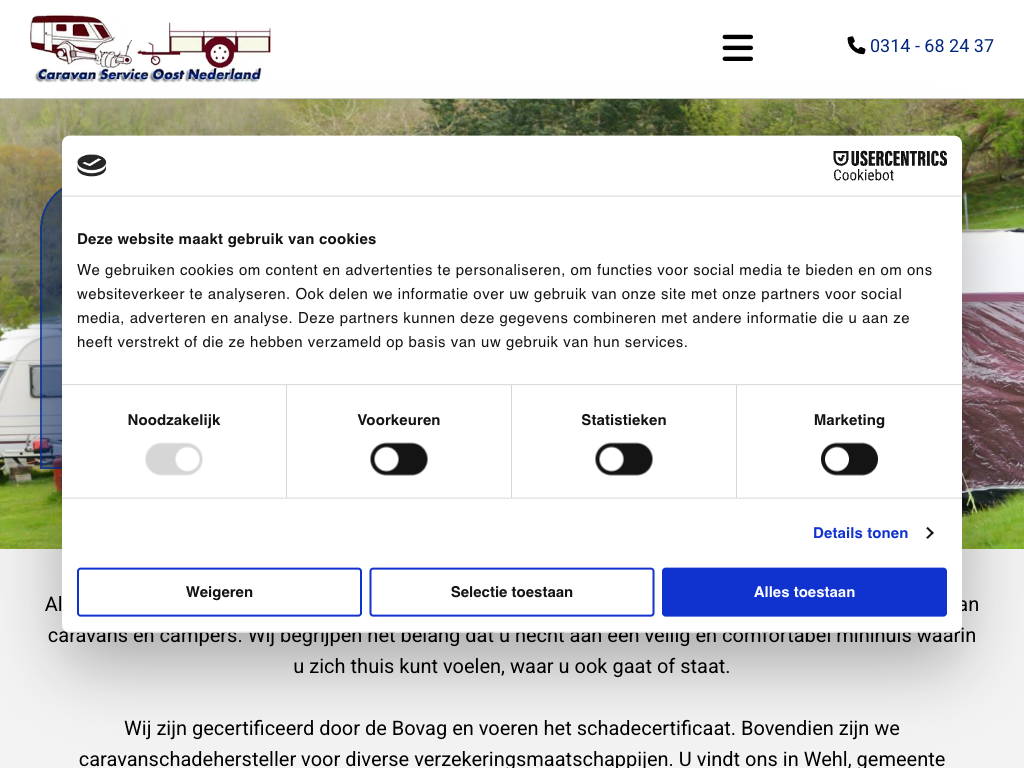Click the chevron next to Details tonen
The height and width of the screenshot is (768, 1024).
[930, 533]
